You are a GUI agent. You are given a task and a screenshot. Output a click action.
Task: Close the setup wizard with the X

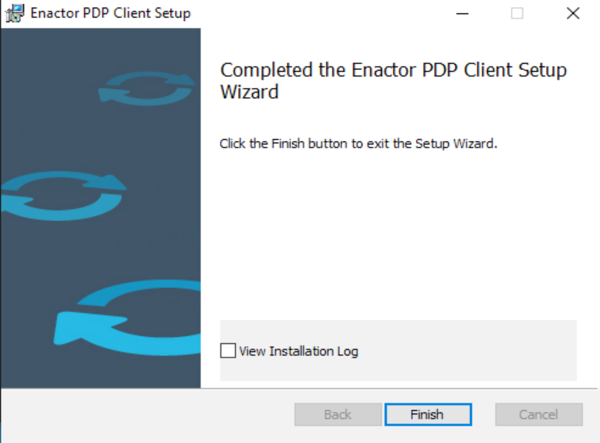pyautogui.click(x=572, y=14)
